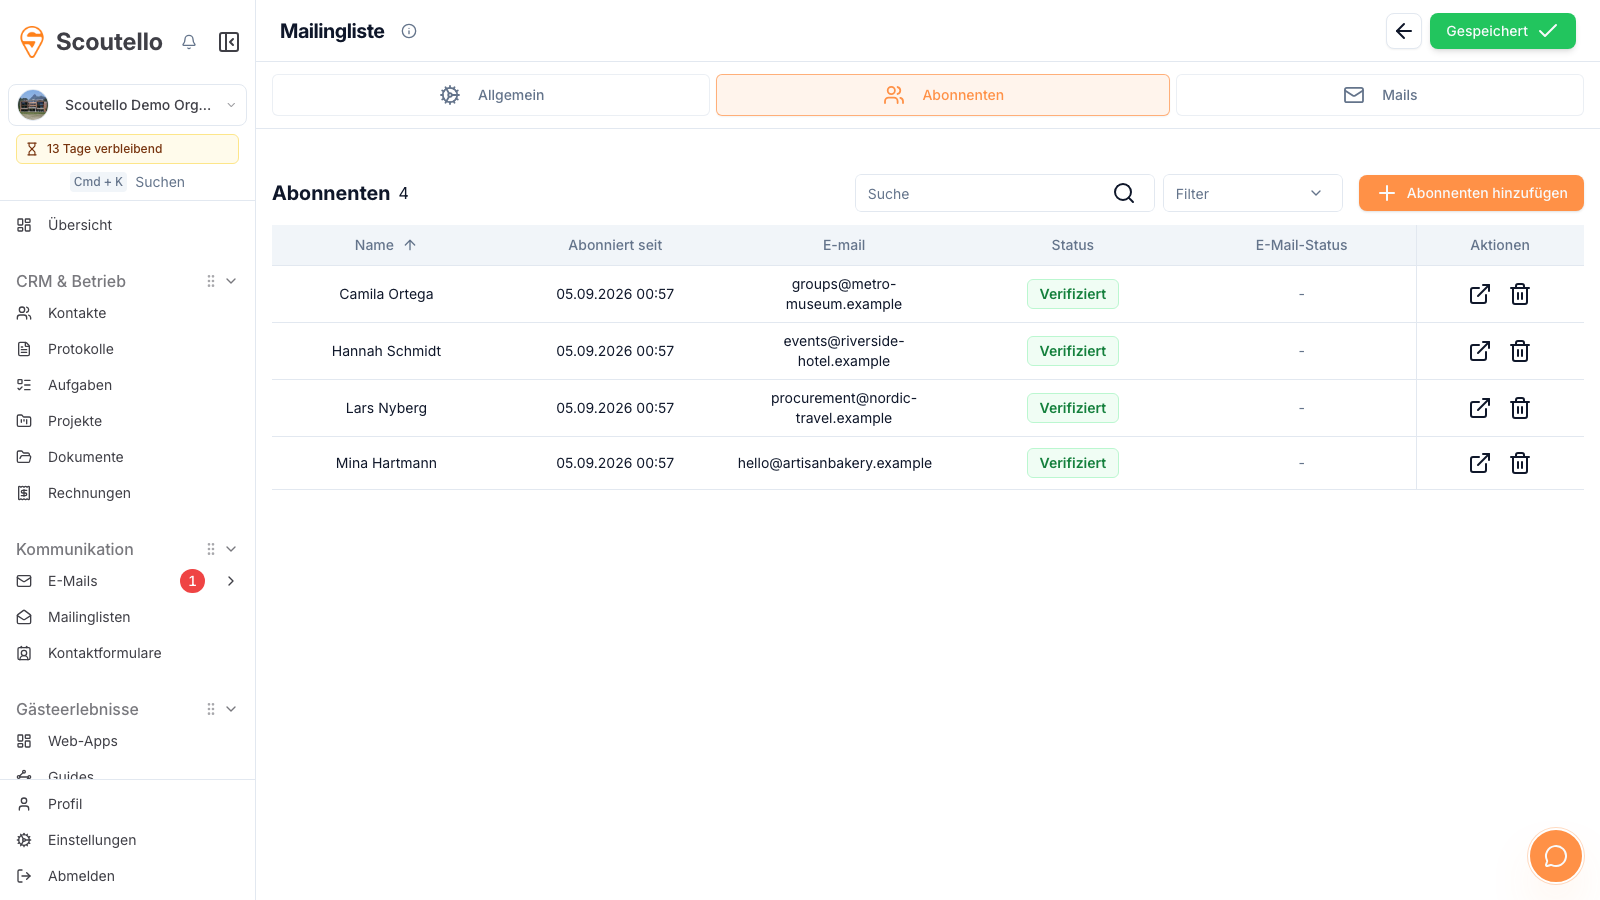Click Abonnenten hinzufügen button
This screenshot has height=900, width=1600.
[x=1471, y=193]
